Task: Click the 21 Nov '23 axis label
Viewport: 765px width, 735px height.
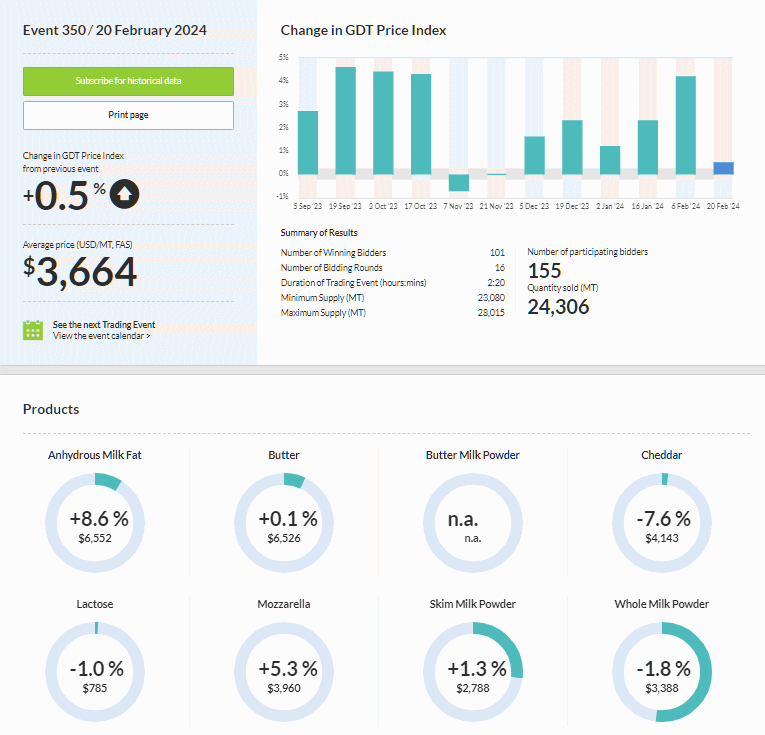Action: click(x=496, y=206)
